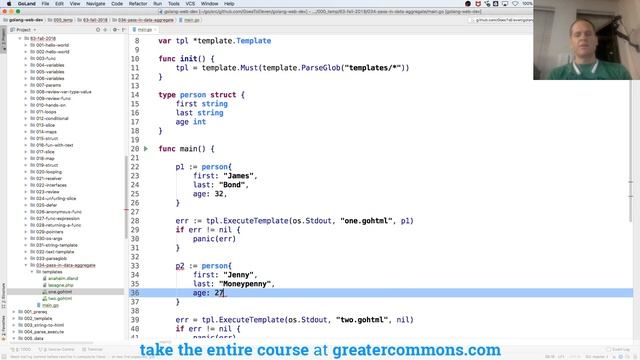Click the main.go file icon in the breadcrumb bar
This screenshot has height=360, width=640.
tap(181, 20)
